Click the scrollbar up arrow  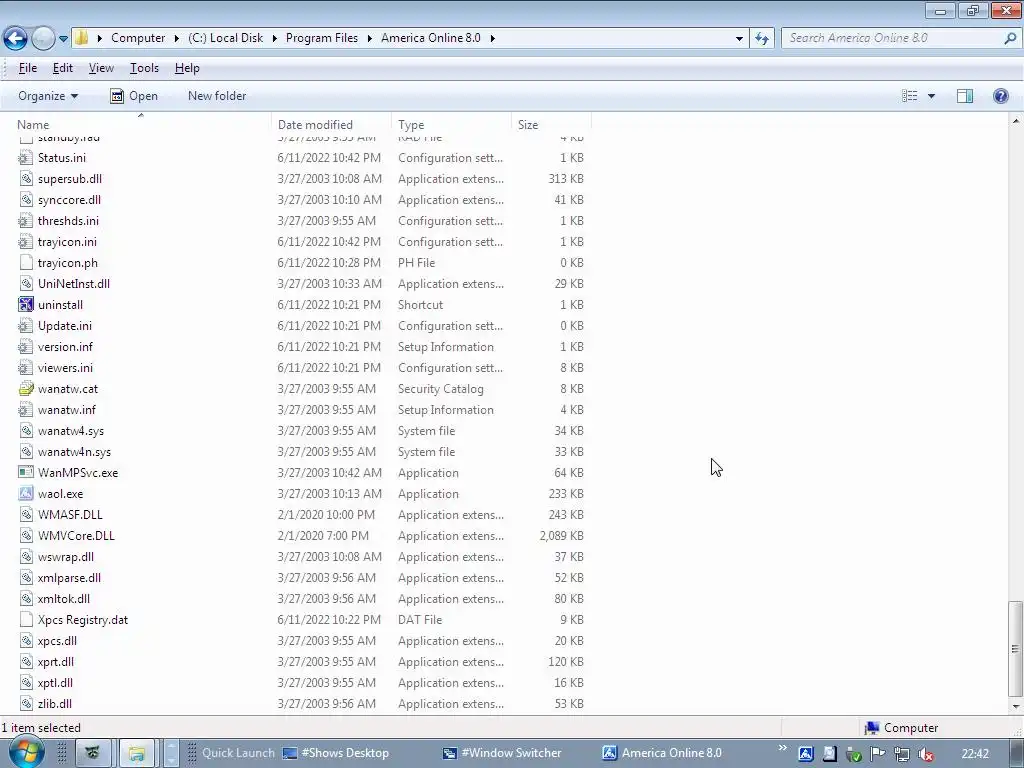[1016, 121]
